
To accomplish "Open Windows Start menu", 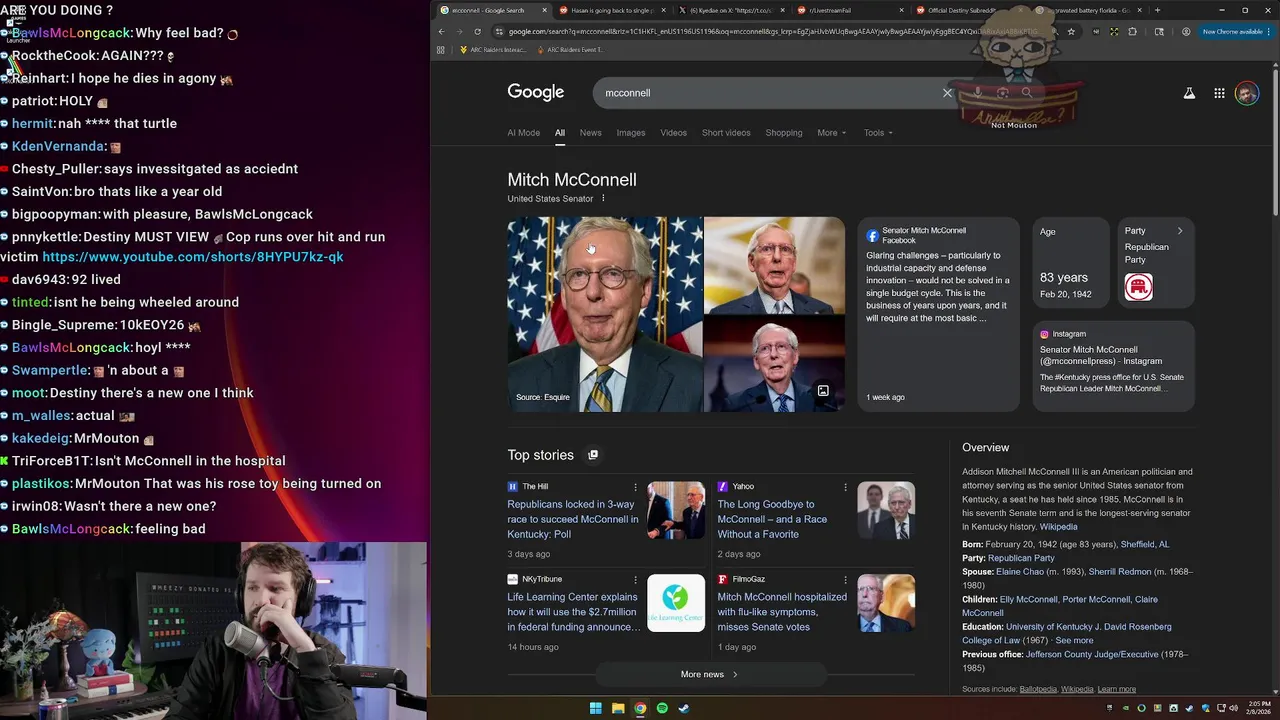I will click(x=596, y=708).
